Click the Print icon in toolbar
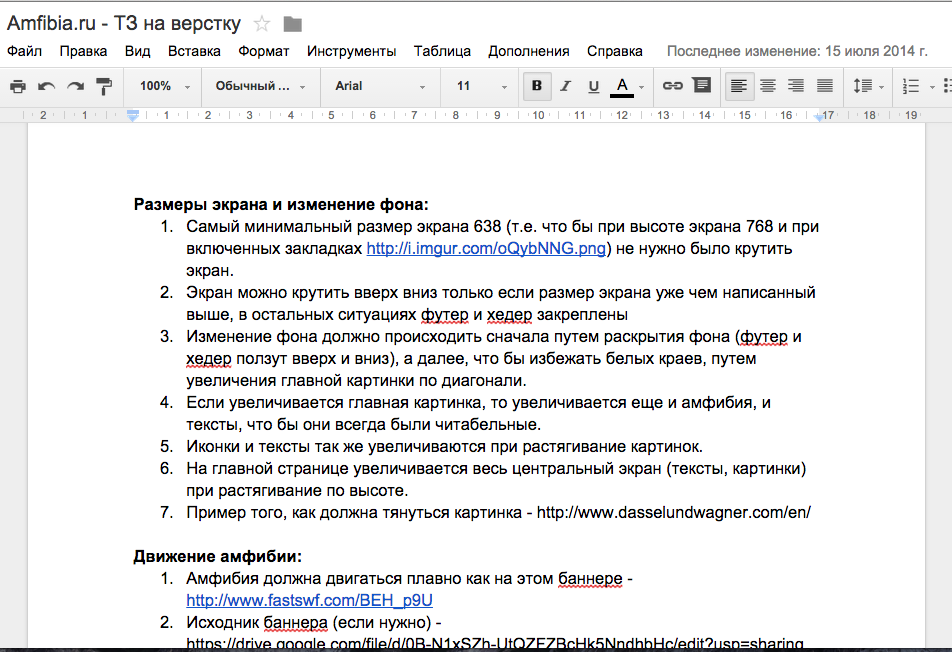The width and height of the screenshot is (952, 652). pos(18,86)
